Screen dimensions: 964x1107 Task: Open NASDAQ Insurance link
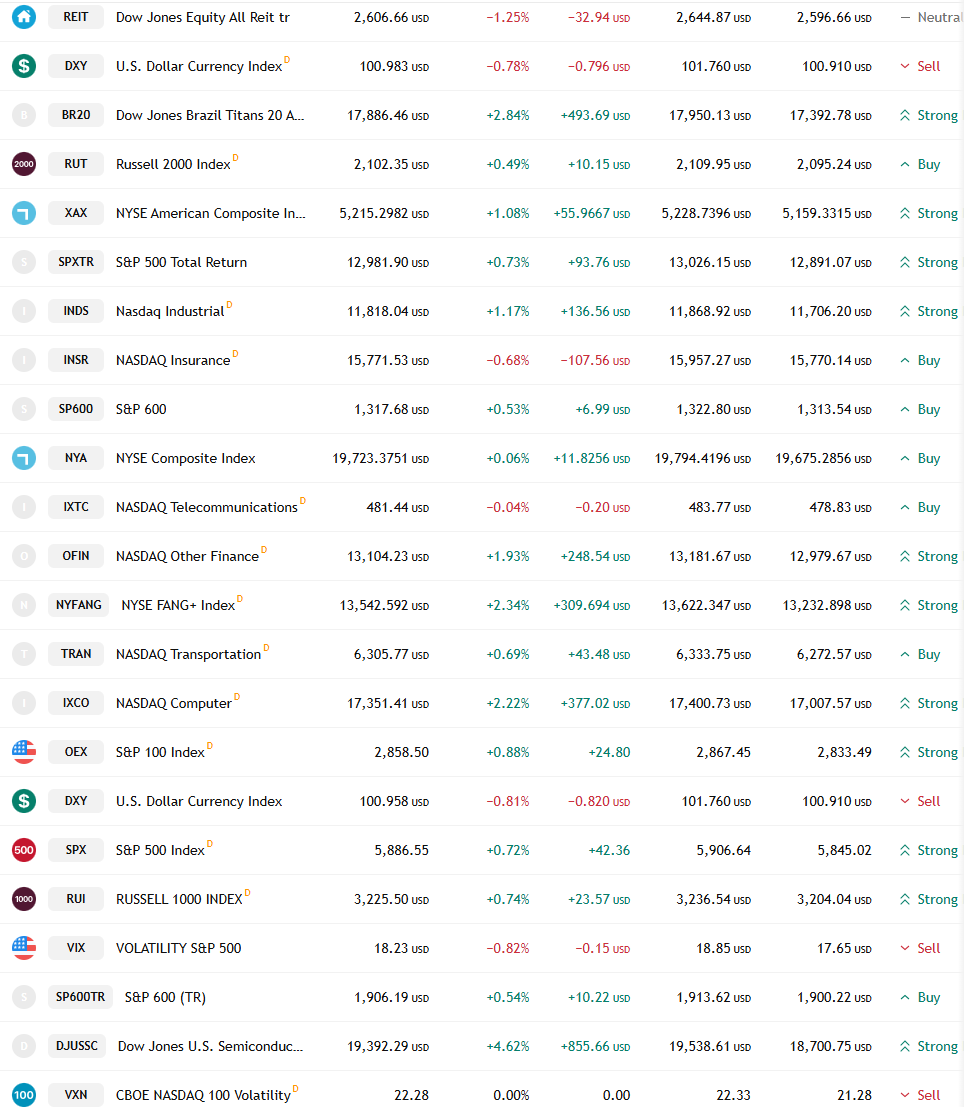(173, 360)
